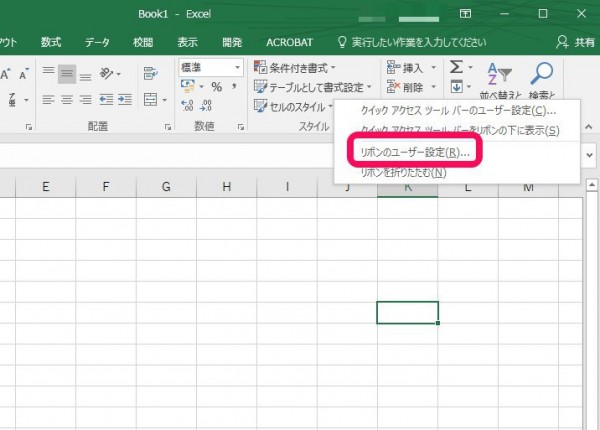Open the currency format dropdown arrow
Image resolution: width=600 pixels, height=430 pixels.
click(x=201, y=86)
